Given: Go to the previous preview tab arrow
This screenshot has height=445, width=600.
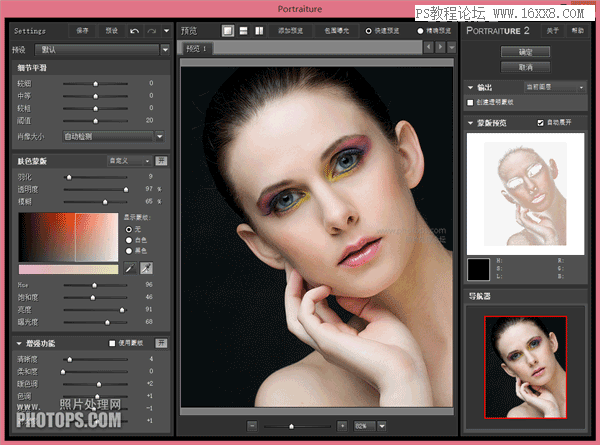Looking at the screenshot, I should coord(429,47).
